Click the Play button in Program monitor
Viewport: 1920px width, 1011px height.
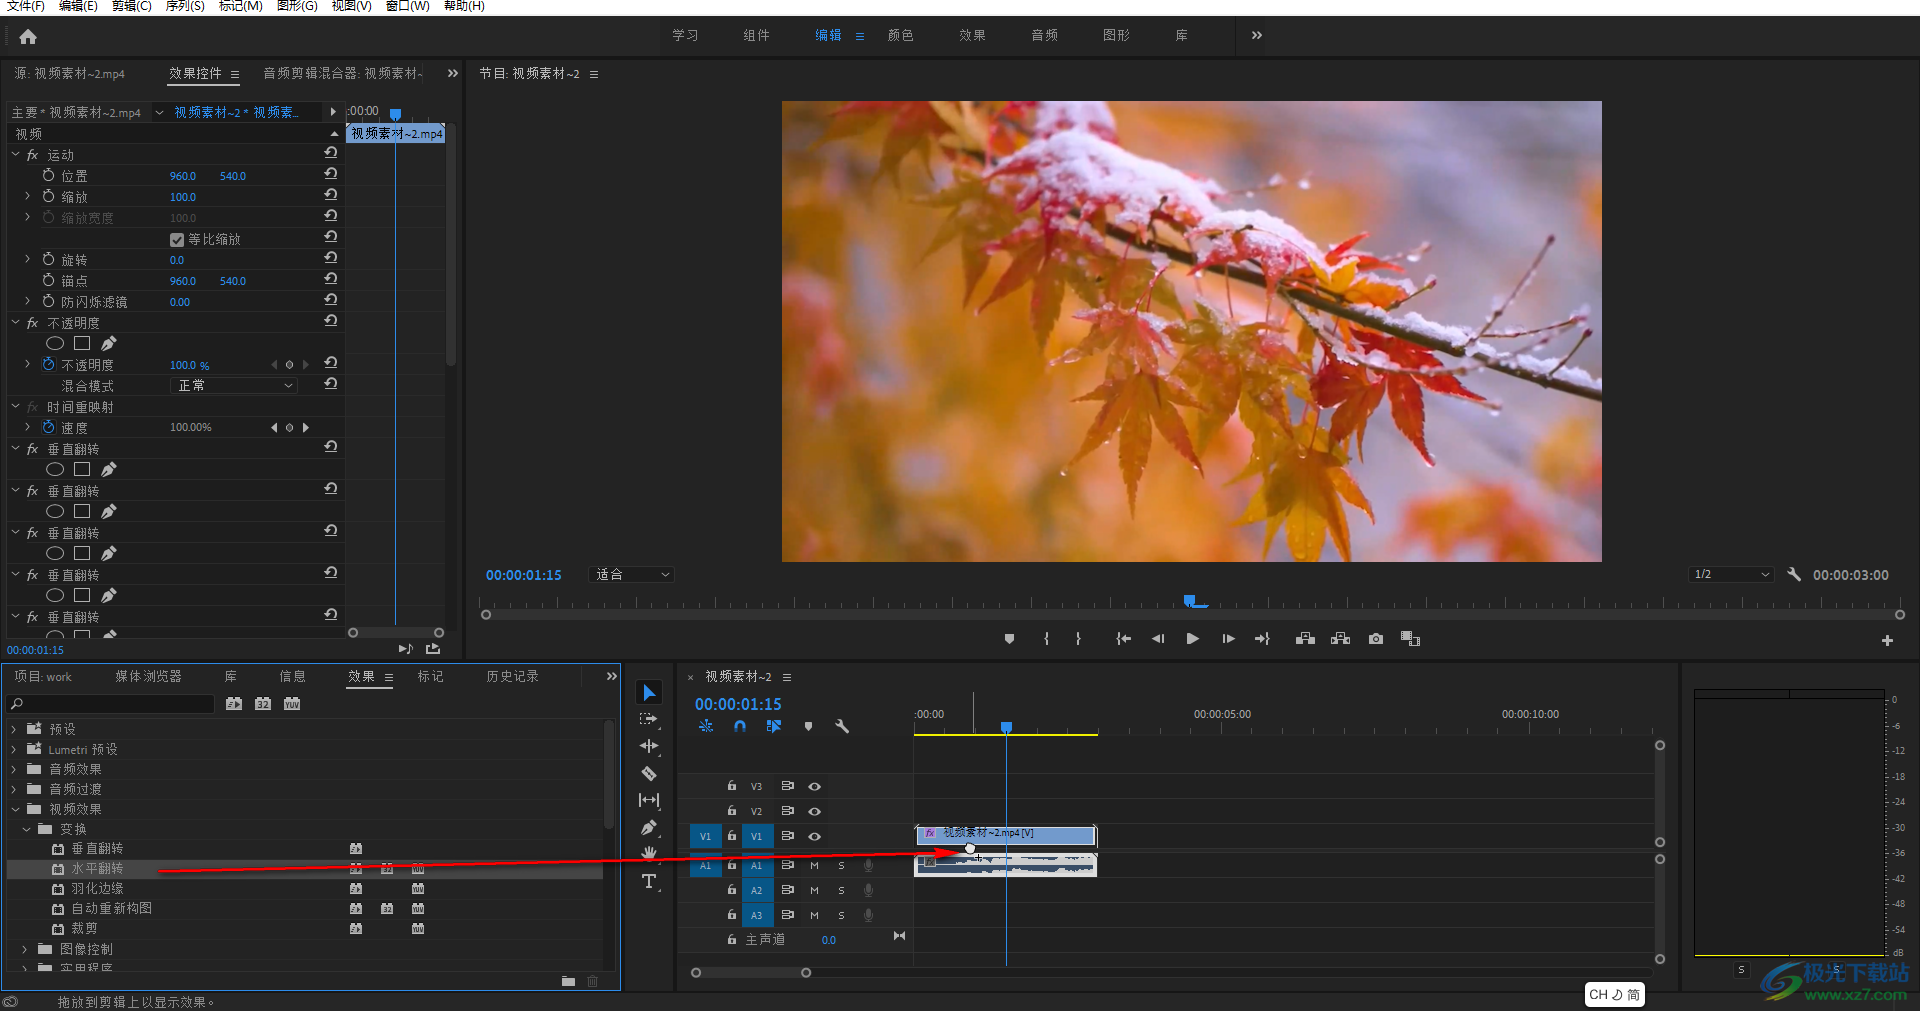(1192, 639)
